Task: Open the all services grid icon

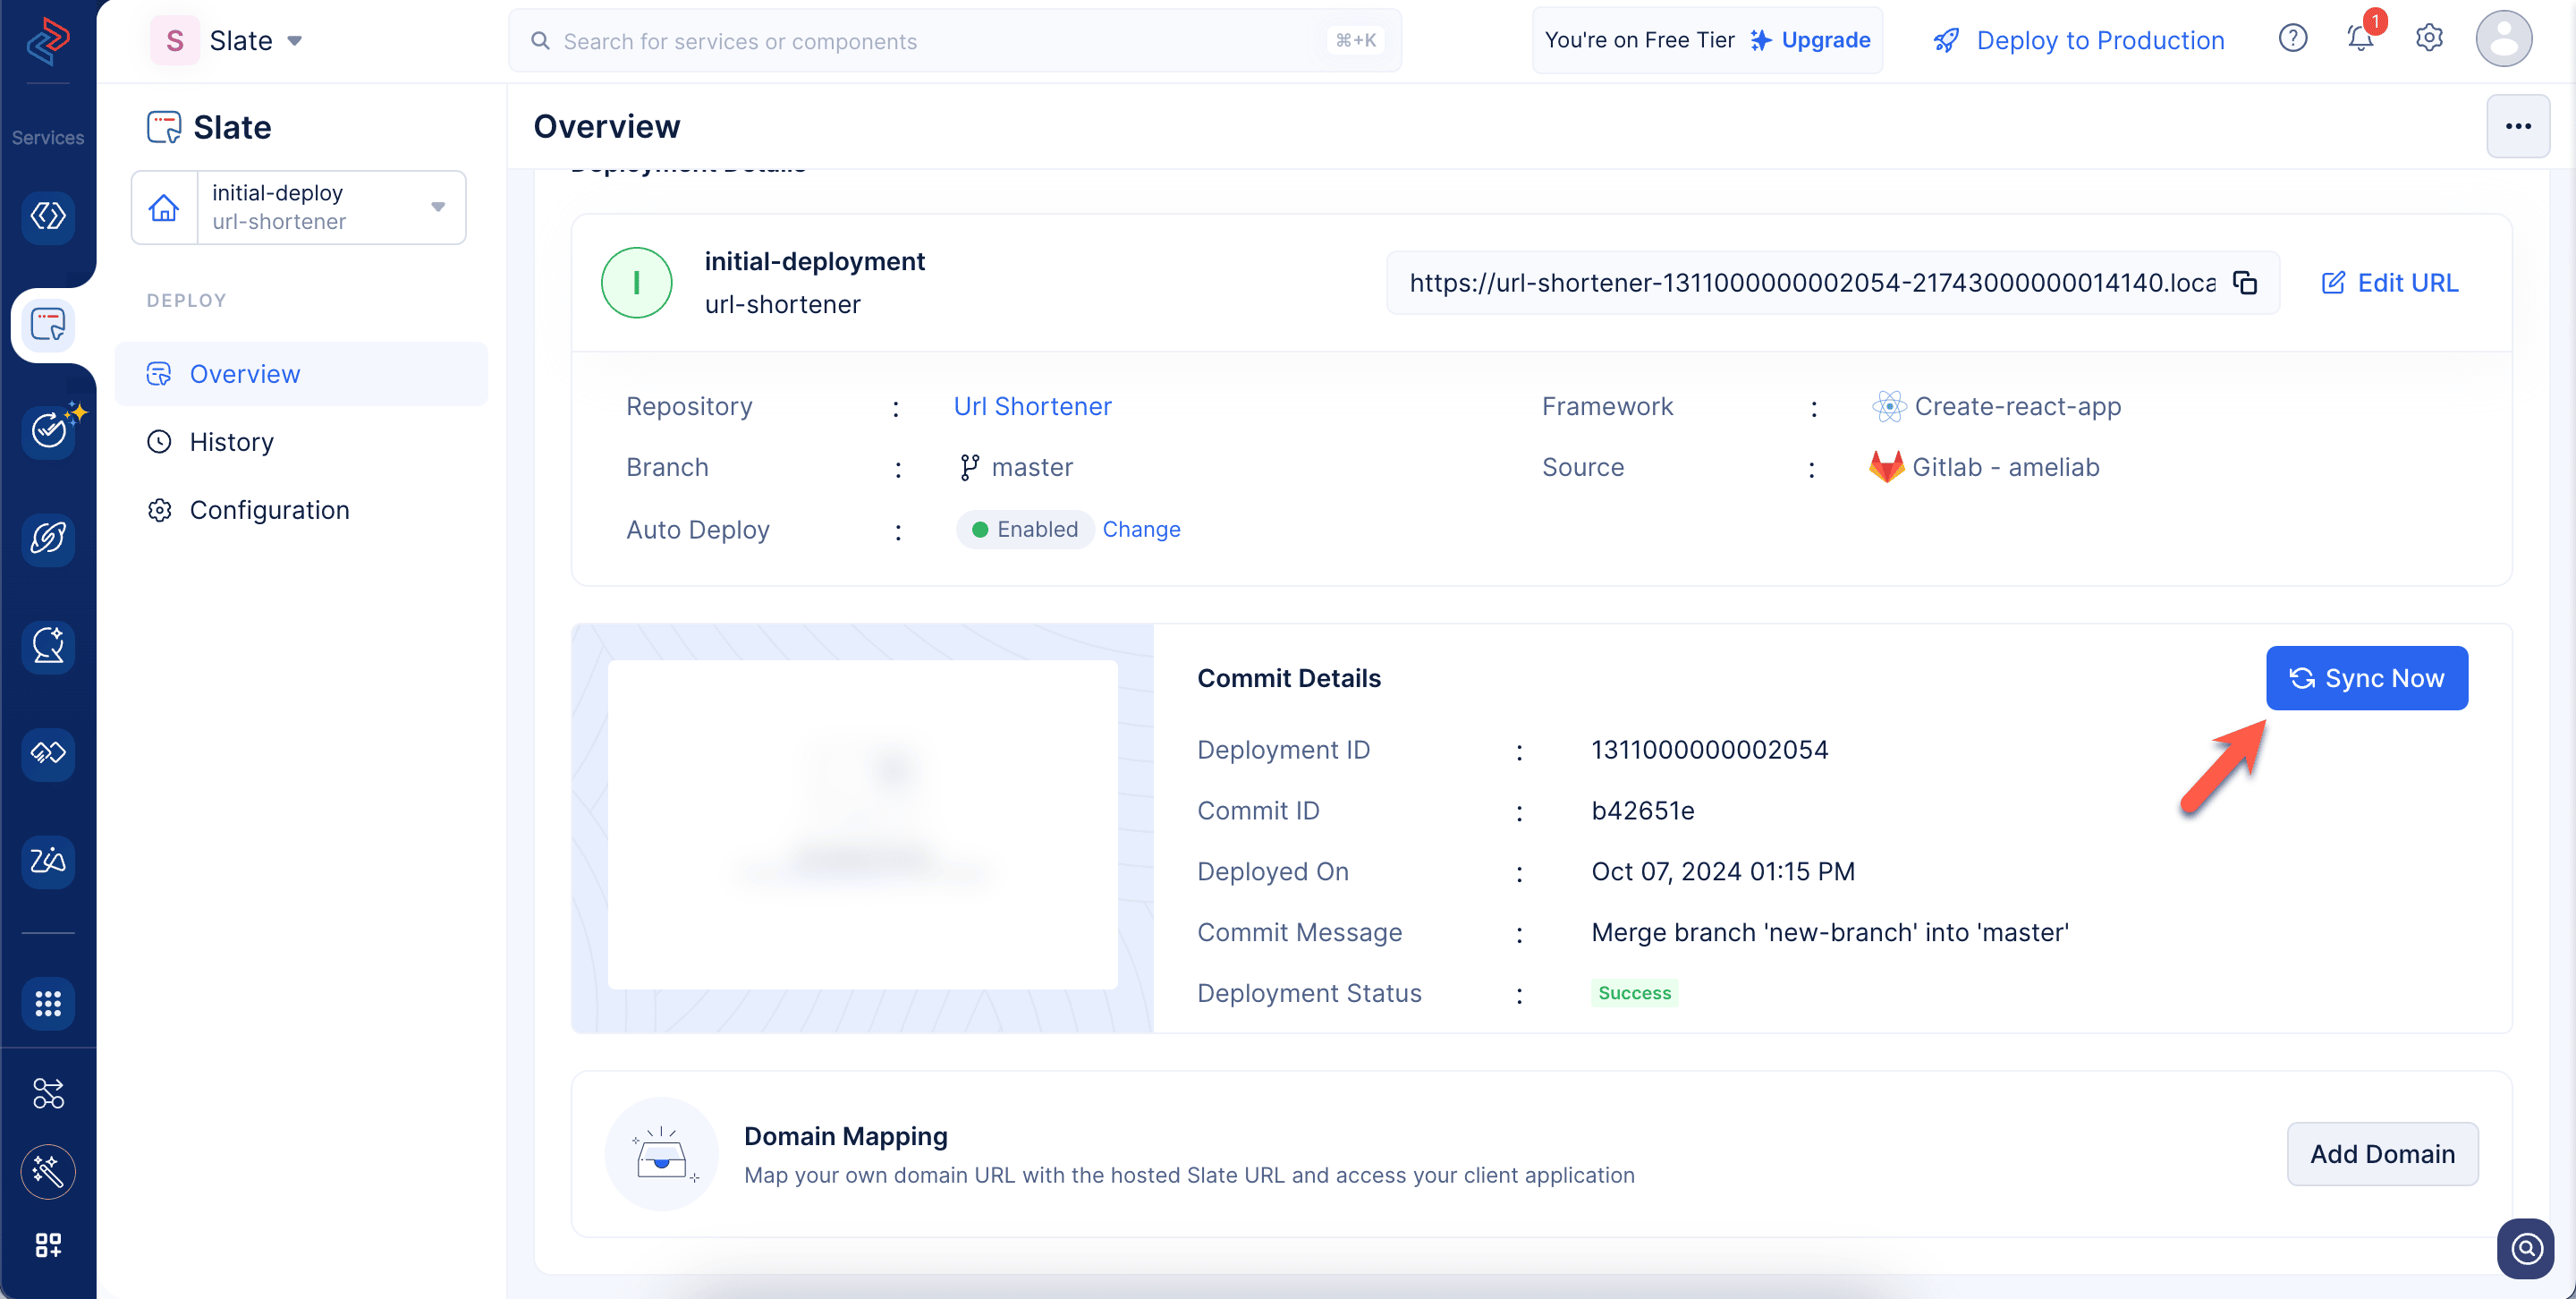Action: [x=48, y=1003]
